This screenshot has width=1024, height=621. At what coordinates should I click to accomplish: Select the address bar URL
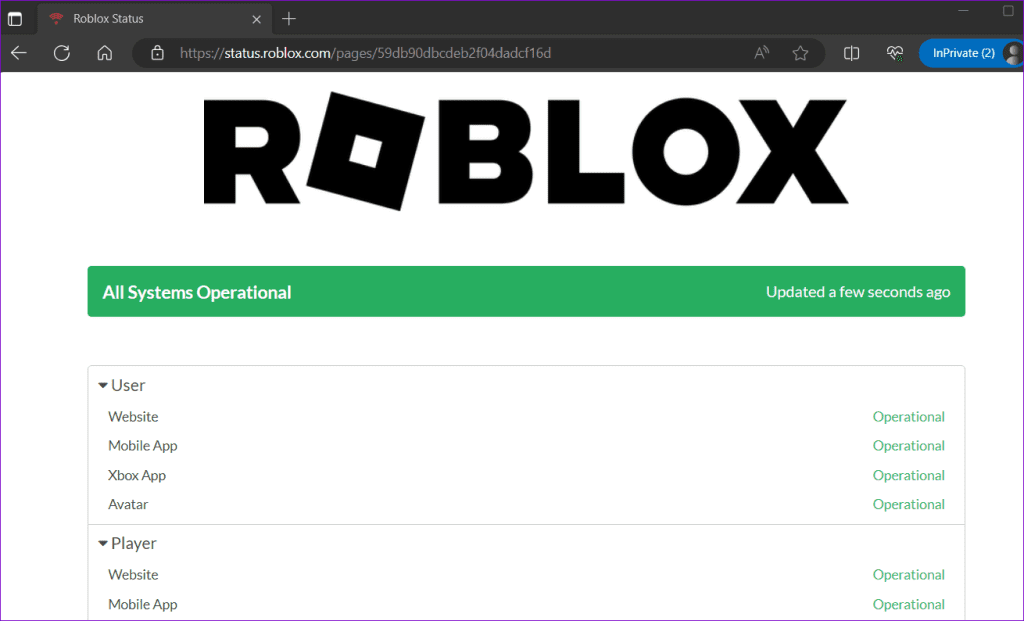coord(366,53)
